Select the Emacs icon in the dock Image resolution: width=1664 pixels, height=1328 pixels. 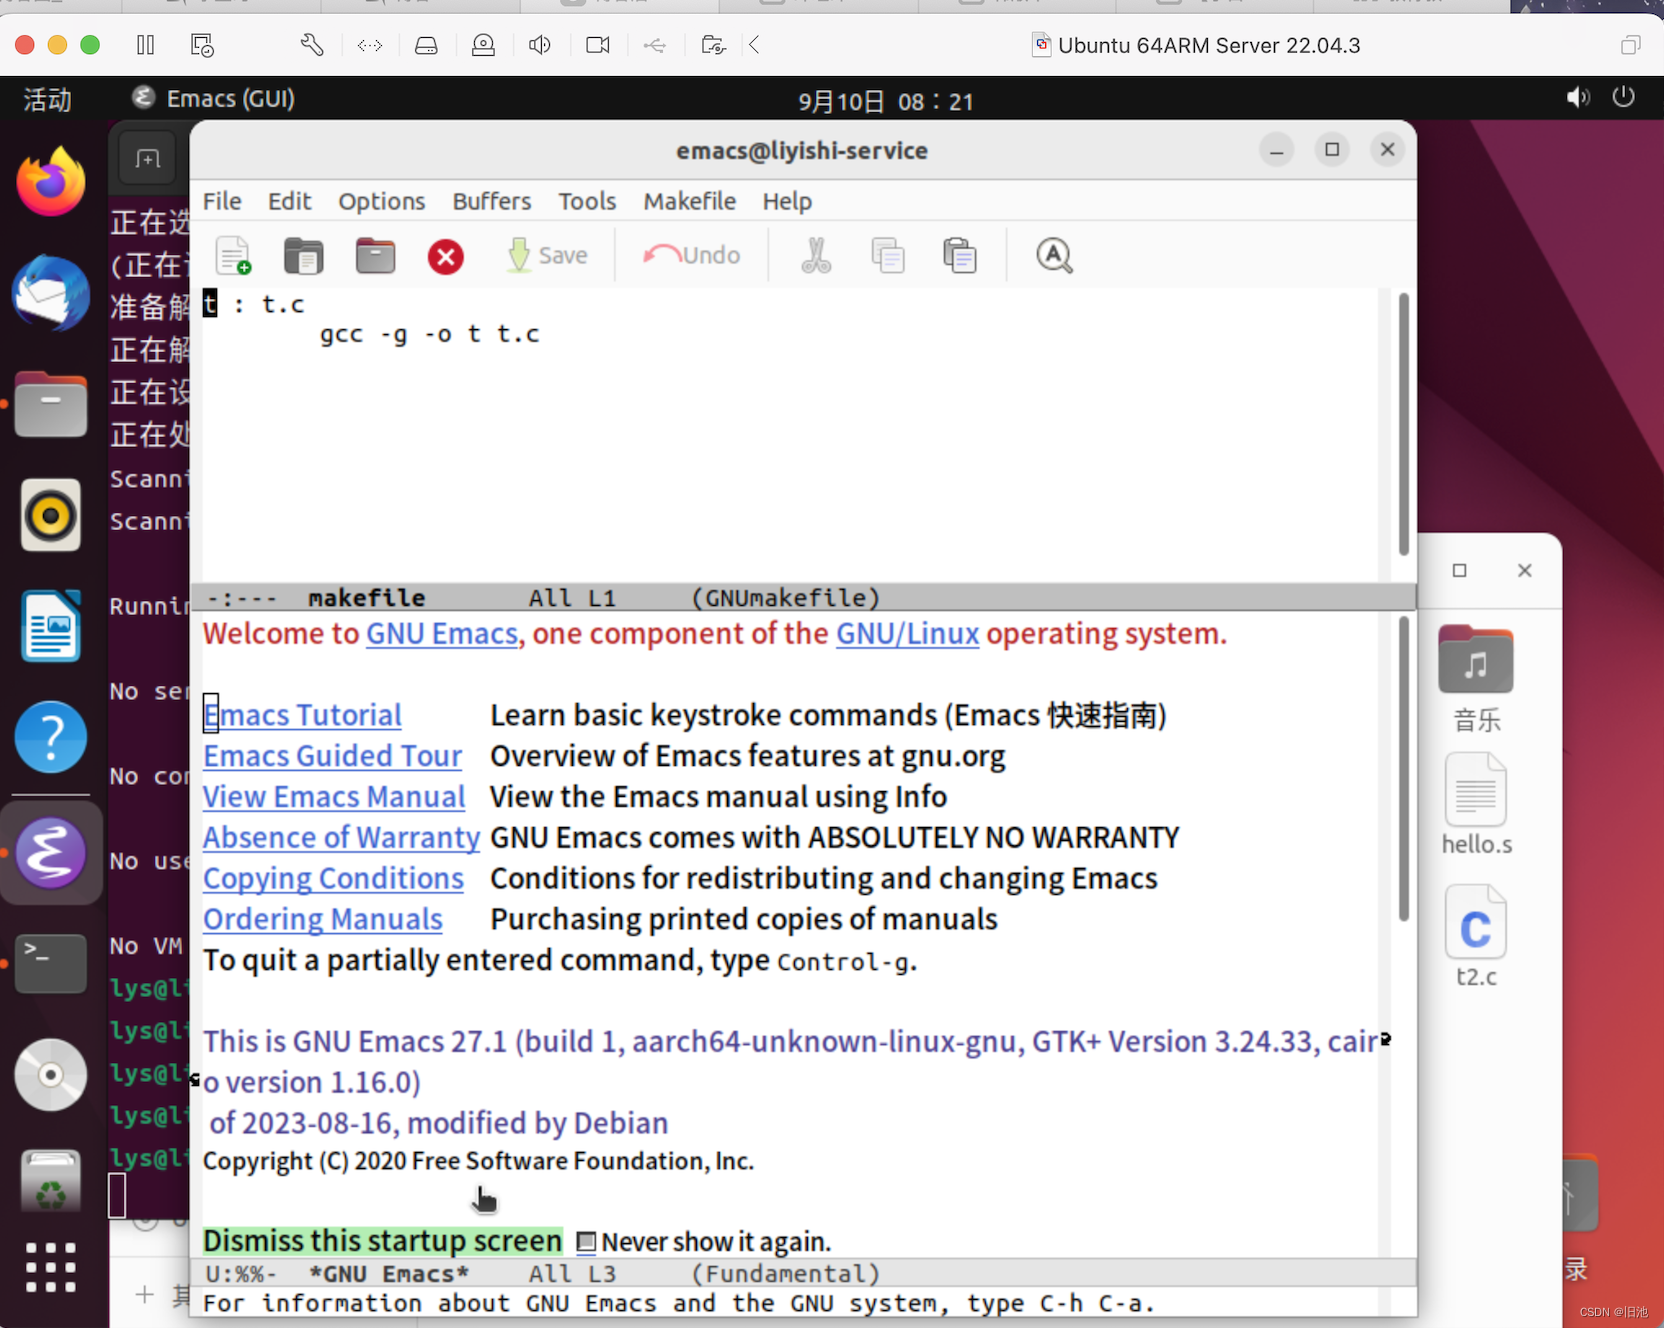tap(51, 853)
